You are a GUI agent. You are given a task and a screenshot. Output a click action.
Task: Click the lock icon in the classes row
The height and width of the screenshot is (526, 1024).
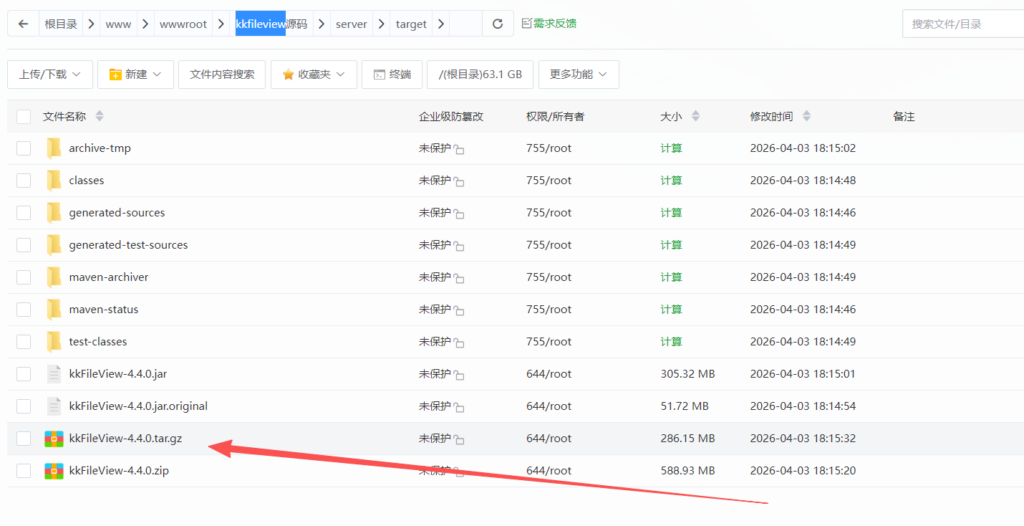[x=459, y=182]
